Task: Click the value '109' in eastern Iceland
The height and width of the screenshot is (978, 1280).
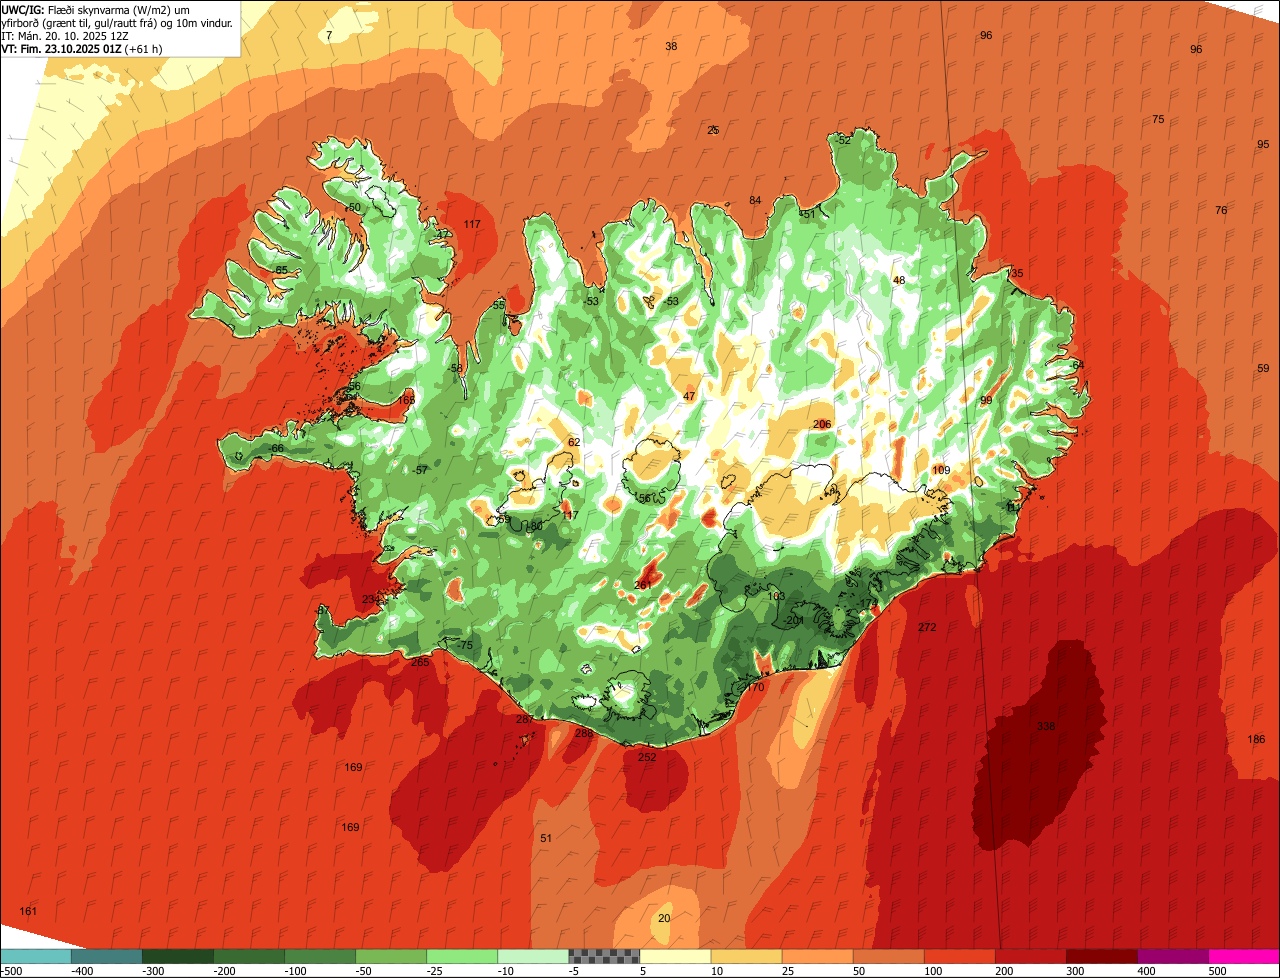Action: (941, 470)
